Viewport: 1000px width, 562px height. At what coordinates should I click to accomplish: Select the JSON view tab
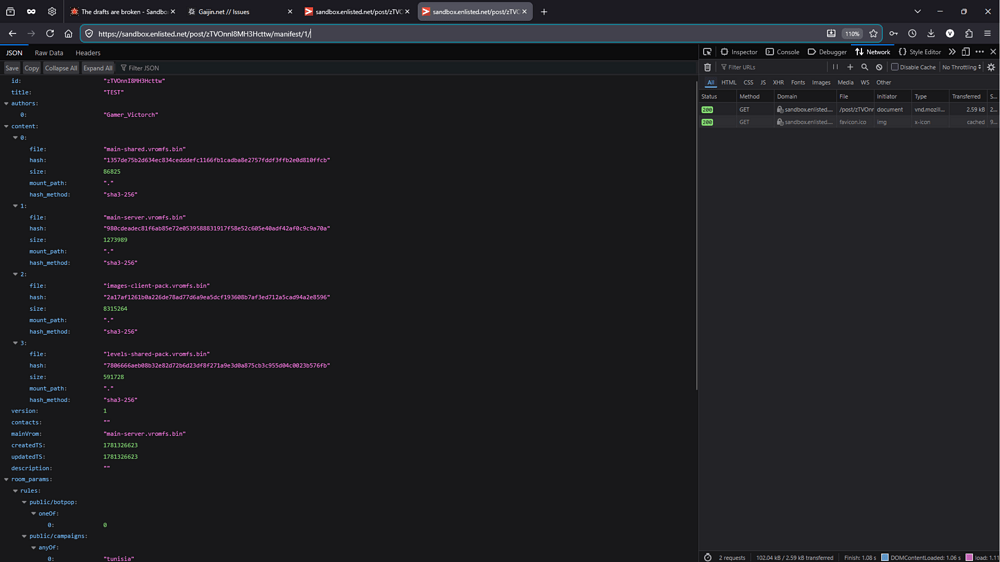(x=14, y=53)
